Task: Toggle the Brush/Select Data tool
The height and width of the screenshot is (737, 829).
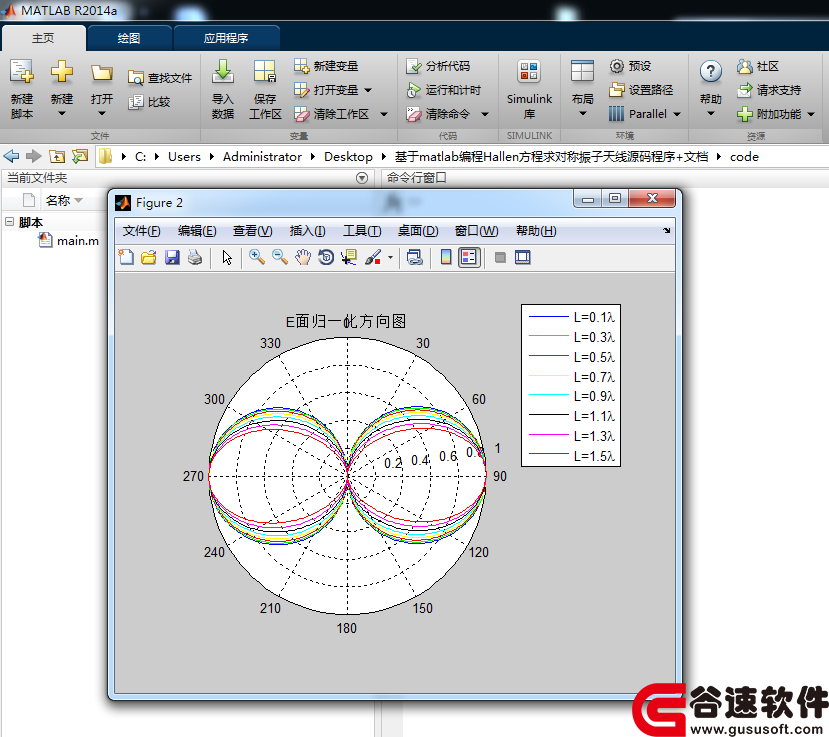Action: (x=373, y=257)
